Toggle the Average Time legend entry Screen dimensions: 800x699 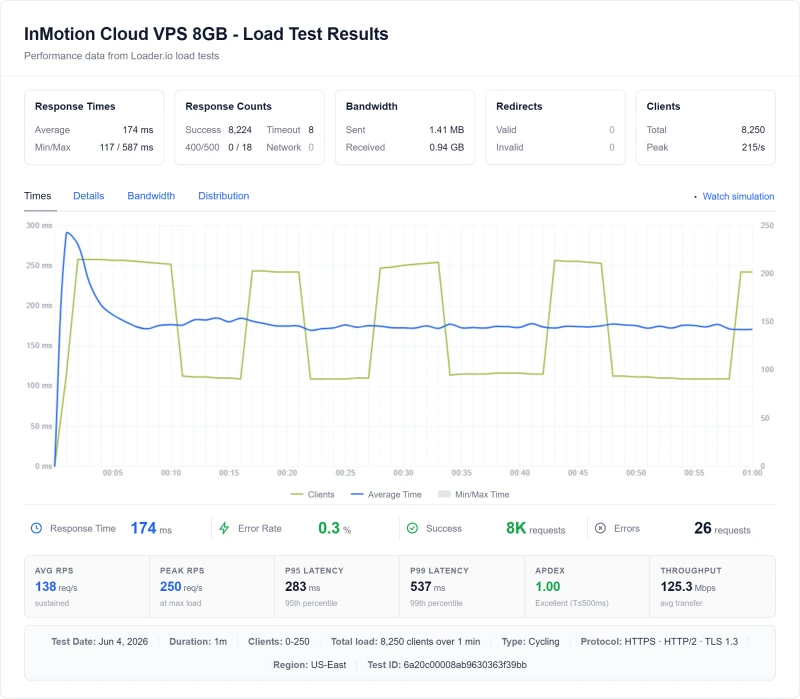click(386, 494)
